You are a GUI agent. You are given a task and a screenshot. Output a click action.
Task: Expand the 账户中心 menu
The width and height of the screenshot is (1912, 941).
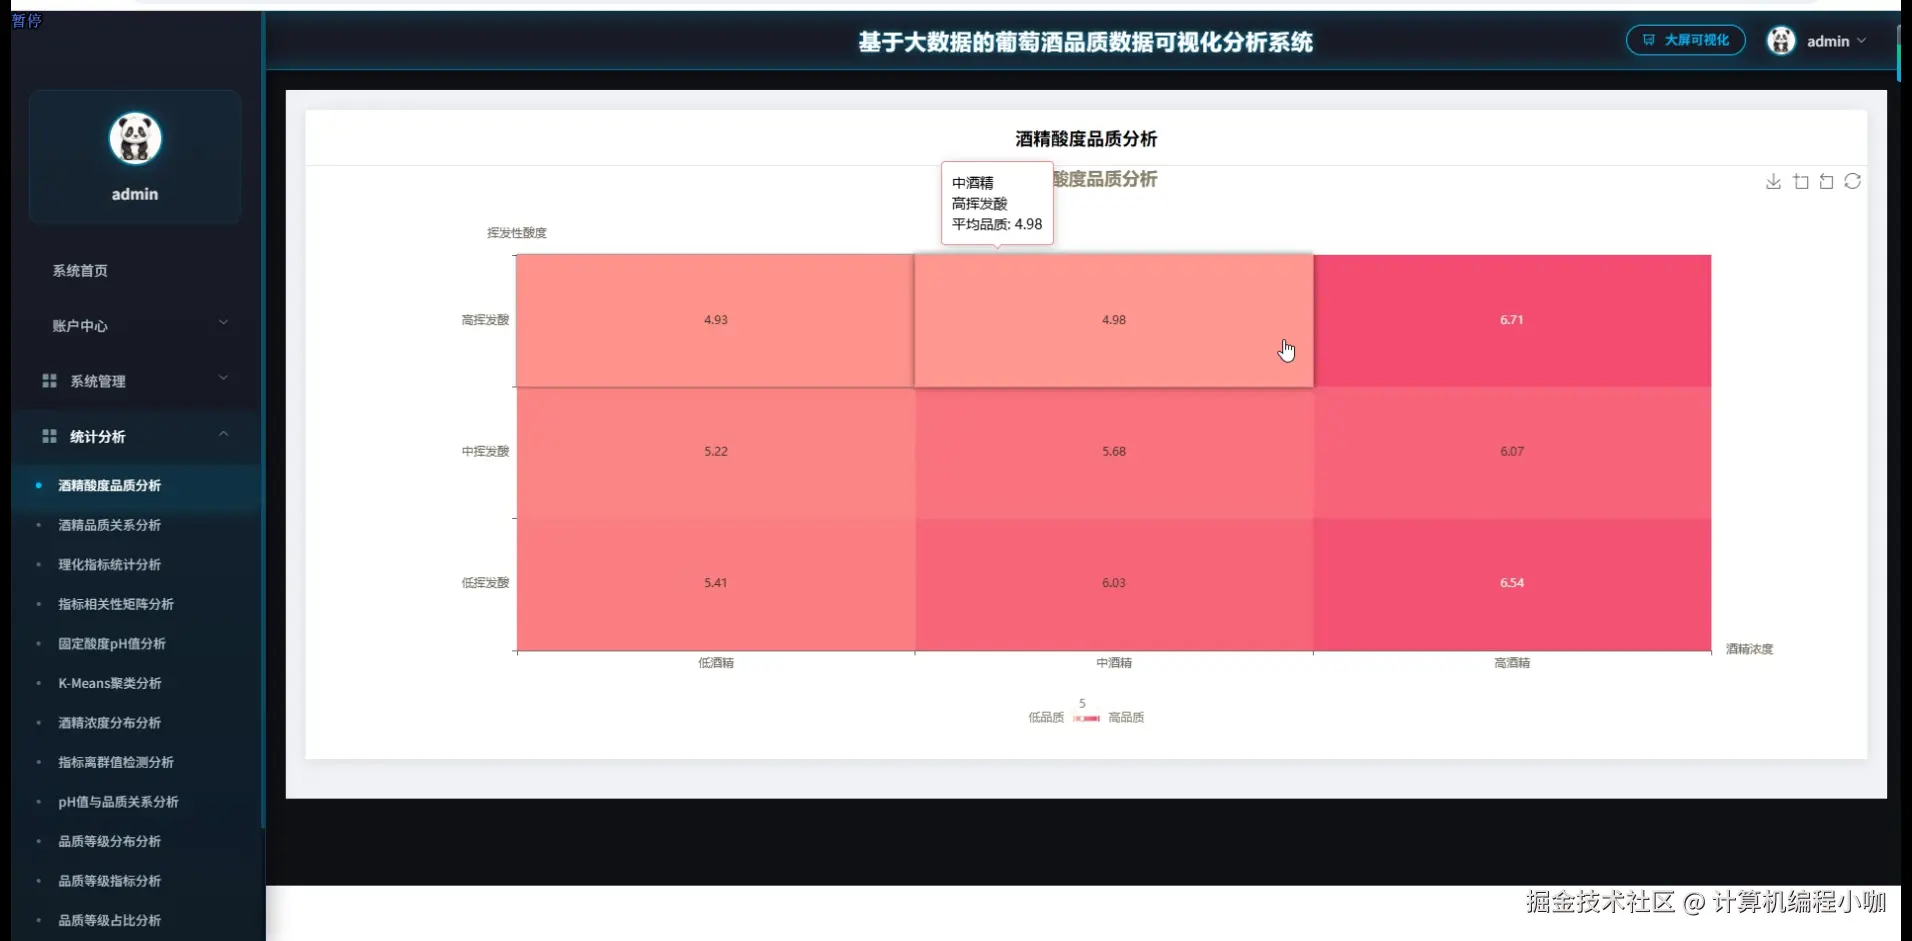(x=135, y=325)
